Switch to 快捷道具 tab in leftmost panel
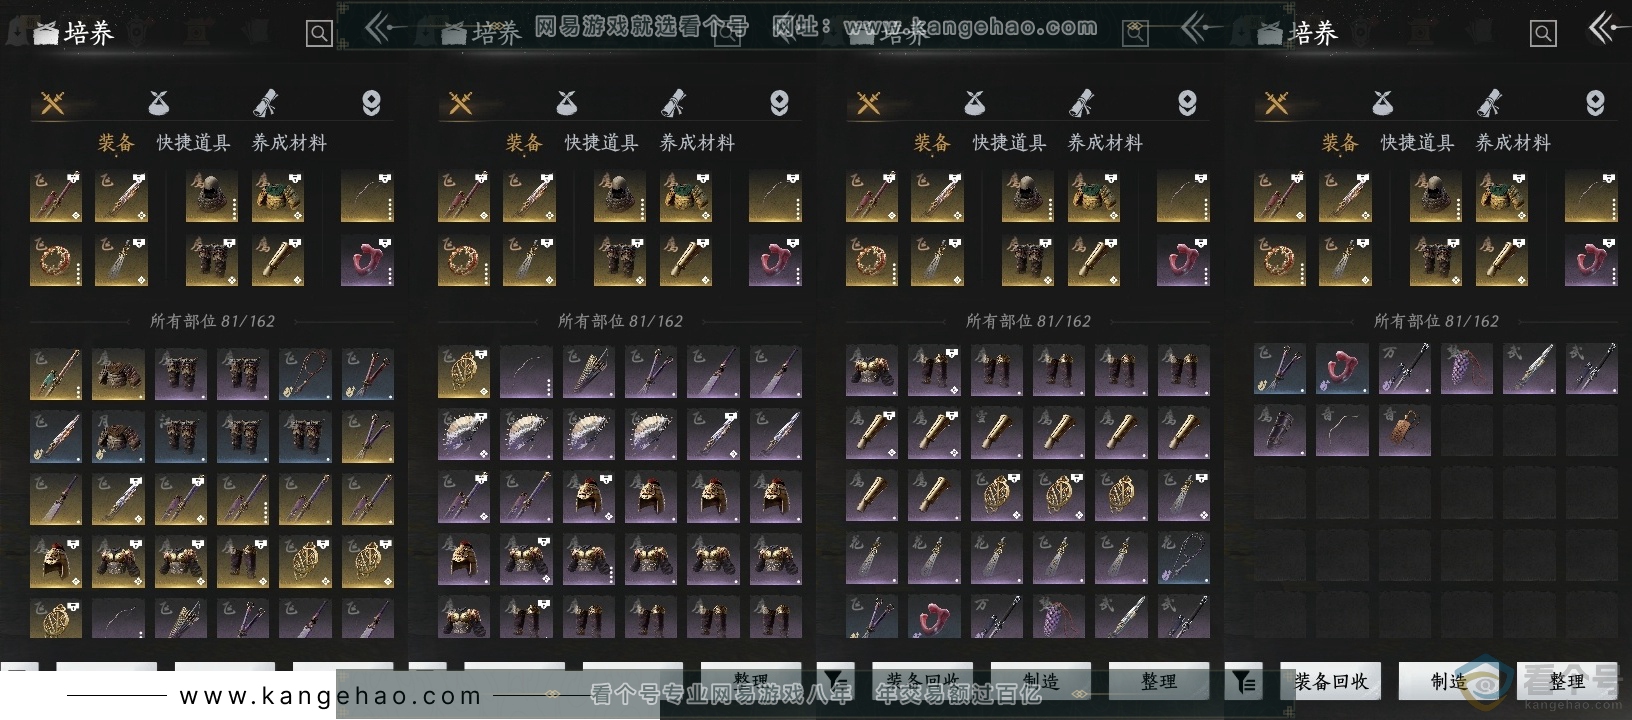 pos(193,143)
